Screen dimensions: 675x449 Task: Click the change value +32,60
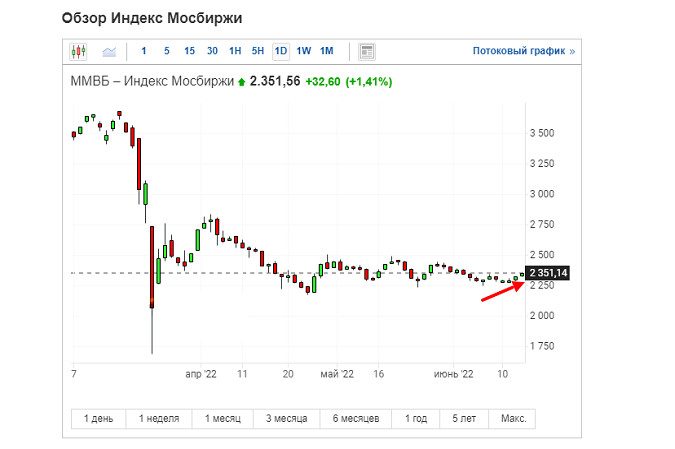(323, 82)
